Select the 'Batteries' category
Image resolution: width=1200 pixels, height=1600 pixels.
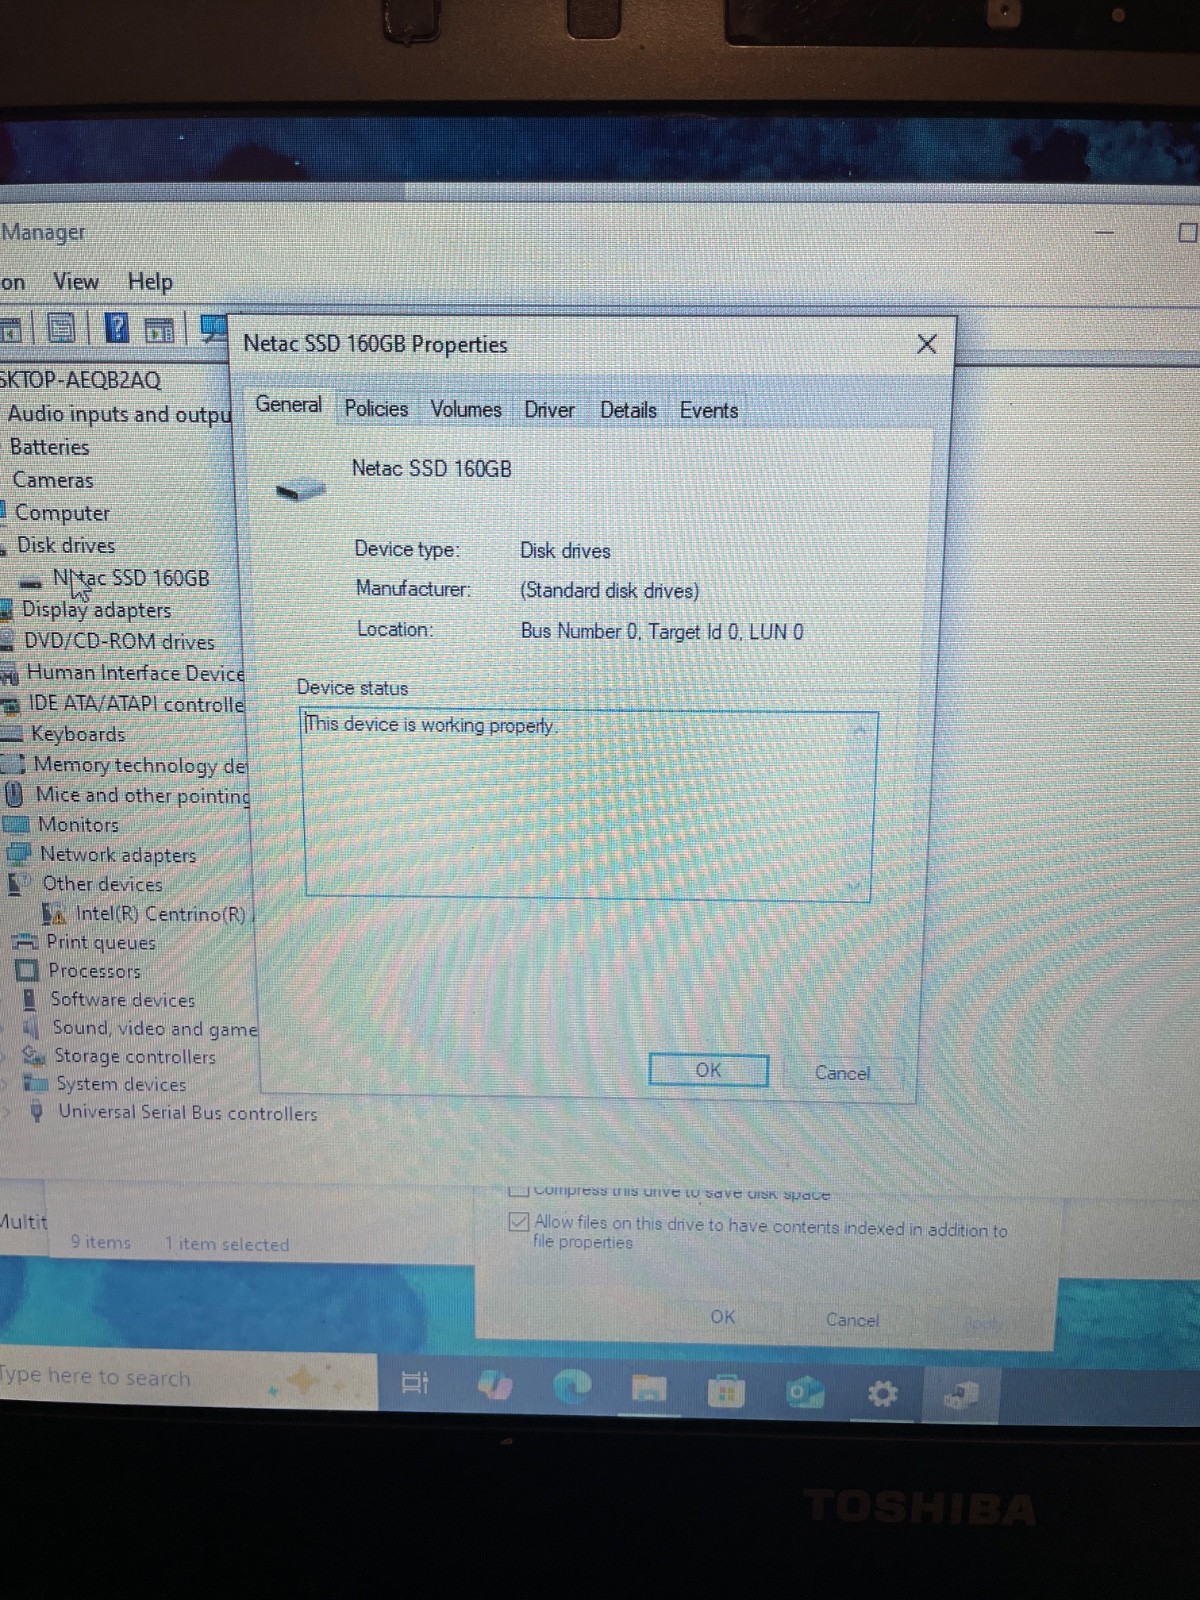coord(49,447)
